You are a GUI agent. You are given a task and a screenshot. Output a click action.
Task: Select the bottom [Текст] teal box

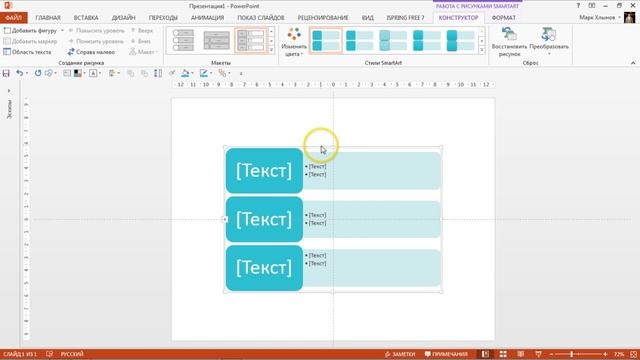coord(264,268)
